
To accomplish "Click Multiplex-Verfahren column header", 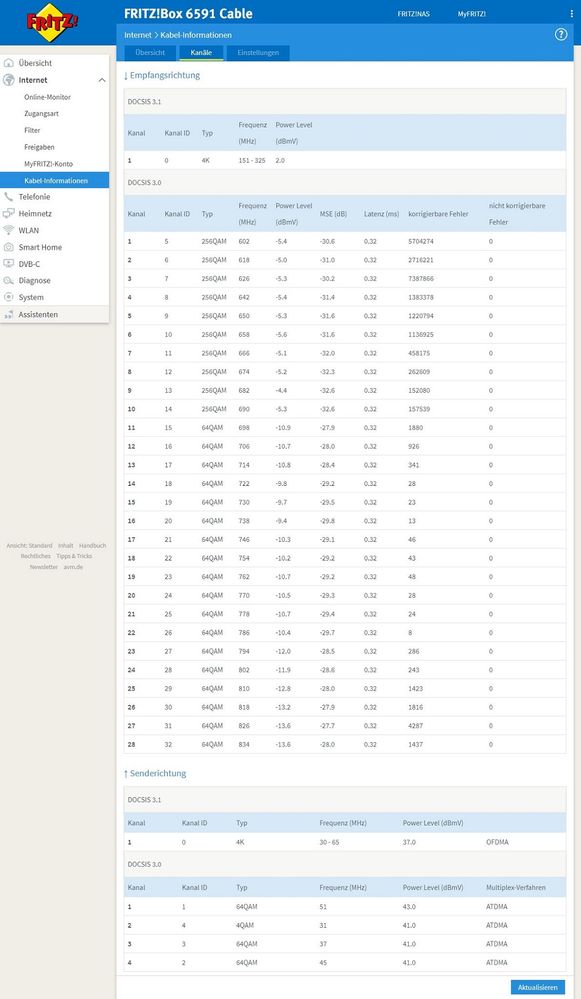I will (515, 888).
